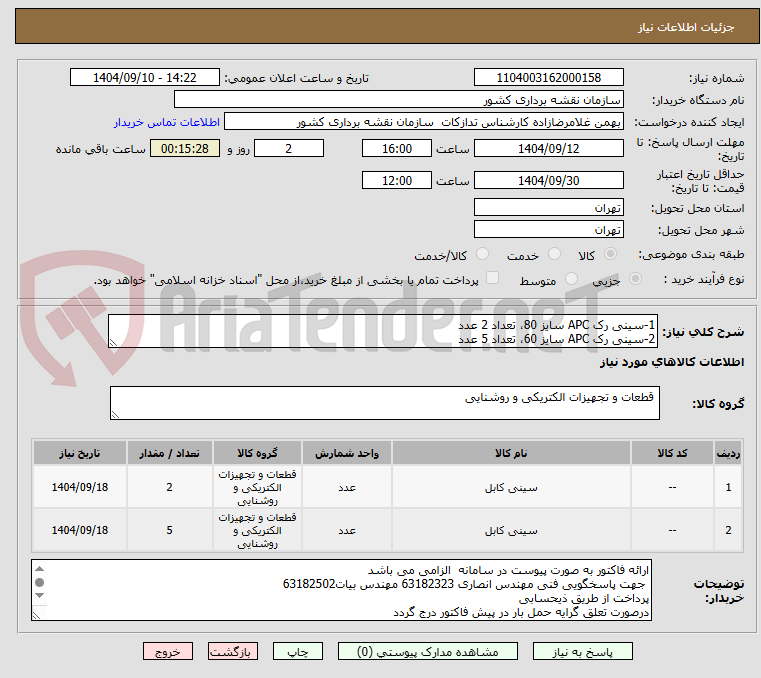Click date 1404/09/18 in row 2
Screen dimensions: 761x678
pos(80,530)
